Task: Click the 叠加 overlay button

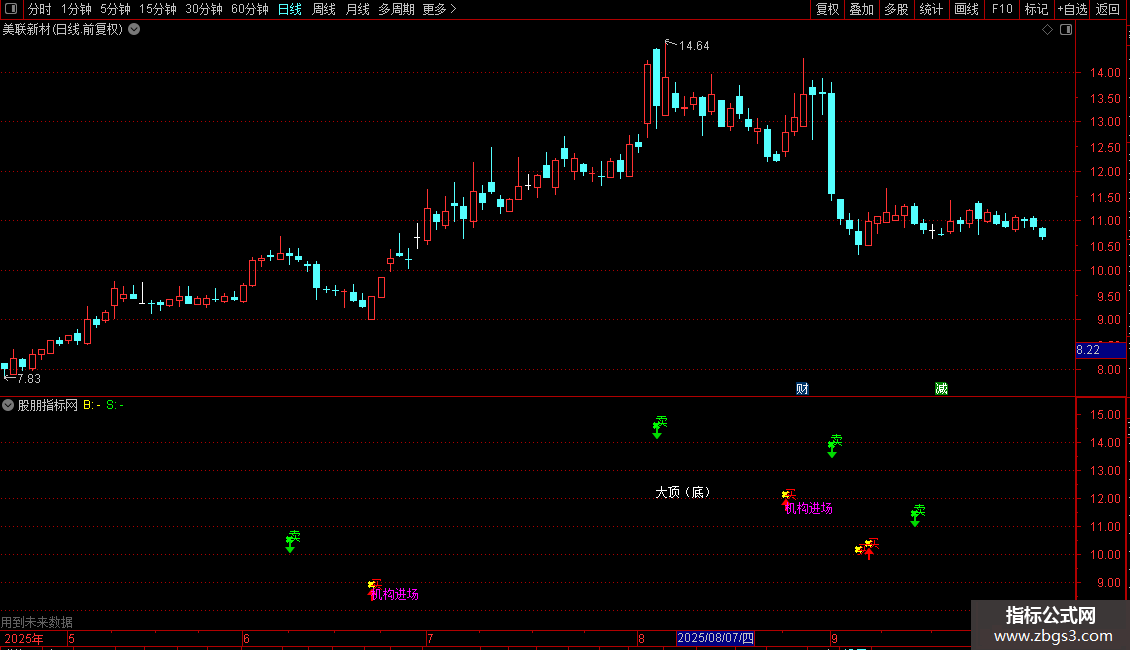Action: tap(861, 9)
